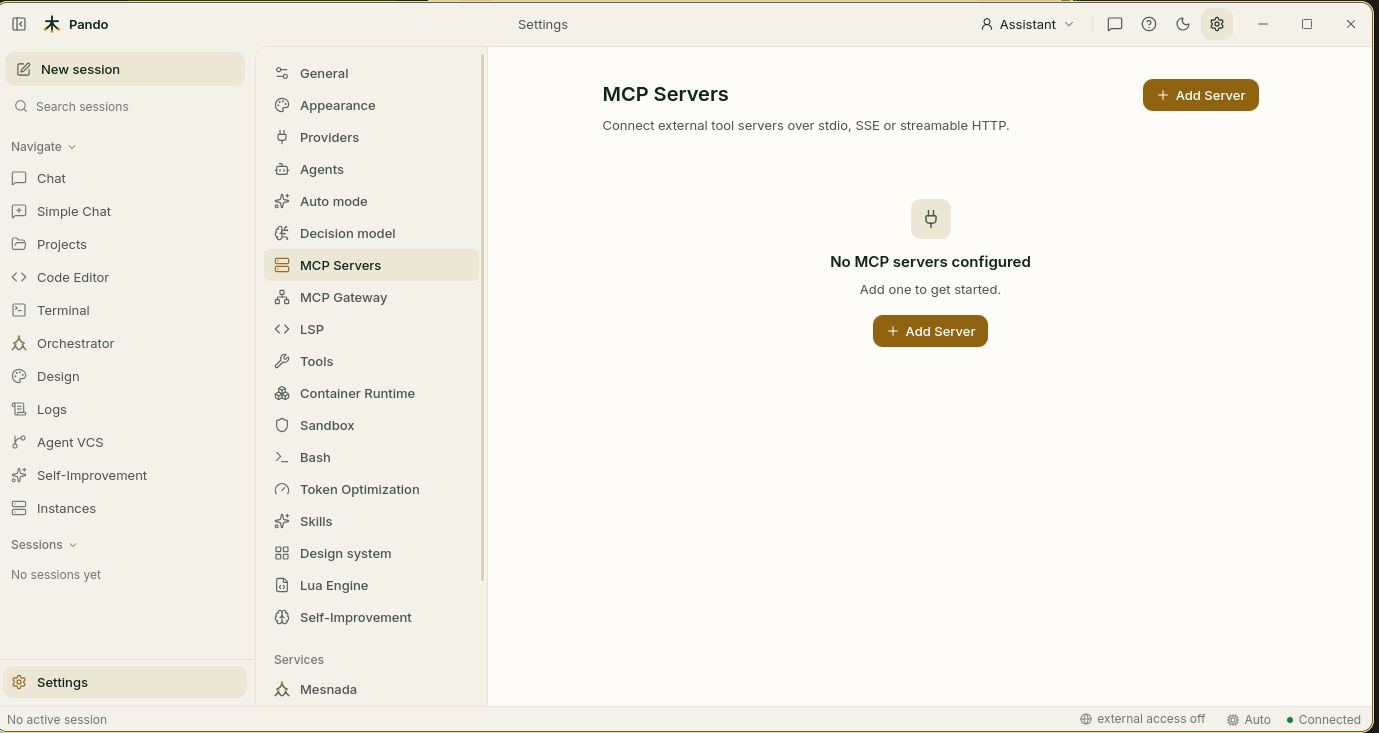Click the Container Runtime boxes icon
Image resolution: width=1379 pixels, height=733 pixels.
[x=282, y=393]
